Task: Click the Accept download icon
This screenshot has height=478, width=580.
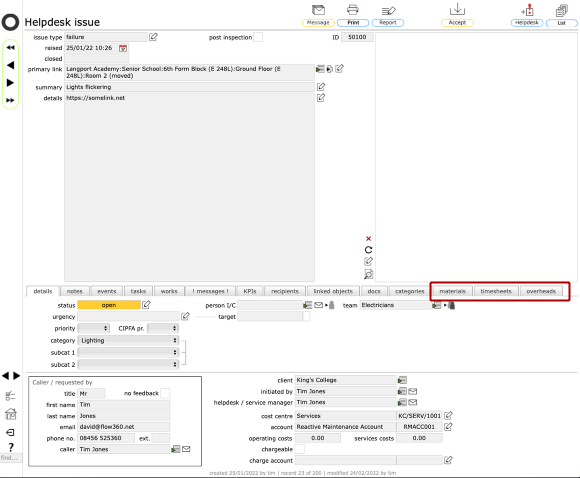Action: (x=457, y=9)
